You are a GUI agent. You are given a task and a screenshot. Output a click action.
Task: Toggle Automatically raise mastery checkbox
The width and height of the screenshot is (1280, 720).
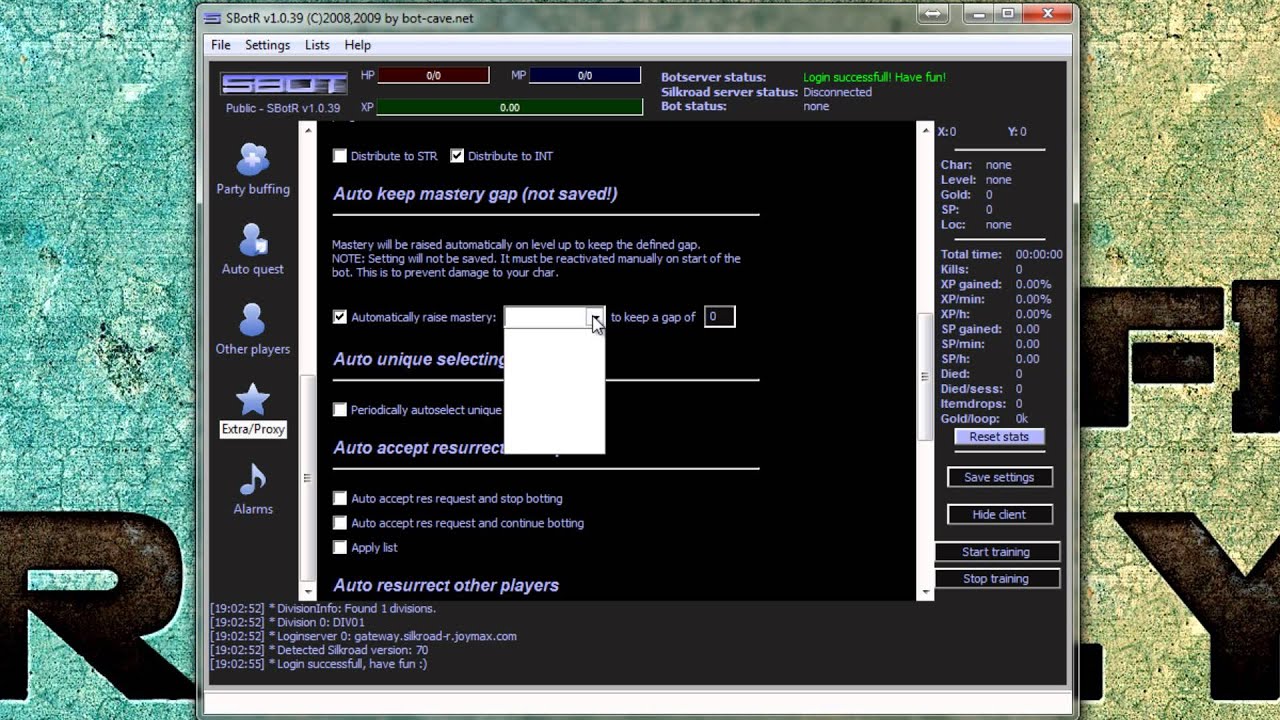click(x=340, y=317)
